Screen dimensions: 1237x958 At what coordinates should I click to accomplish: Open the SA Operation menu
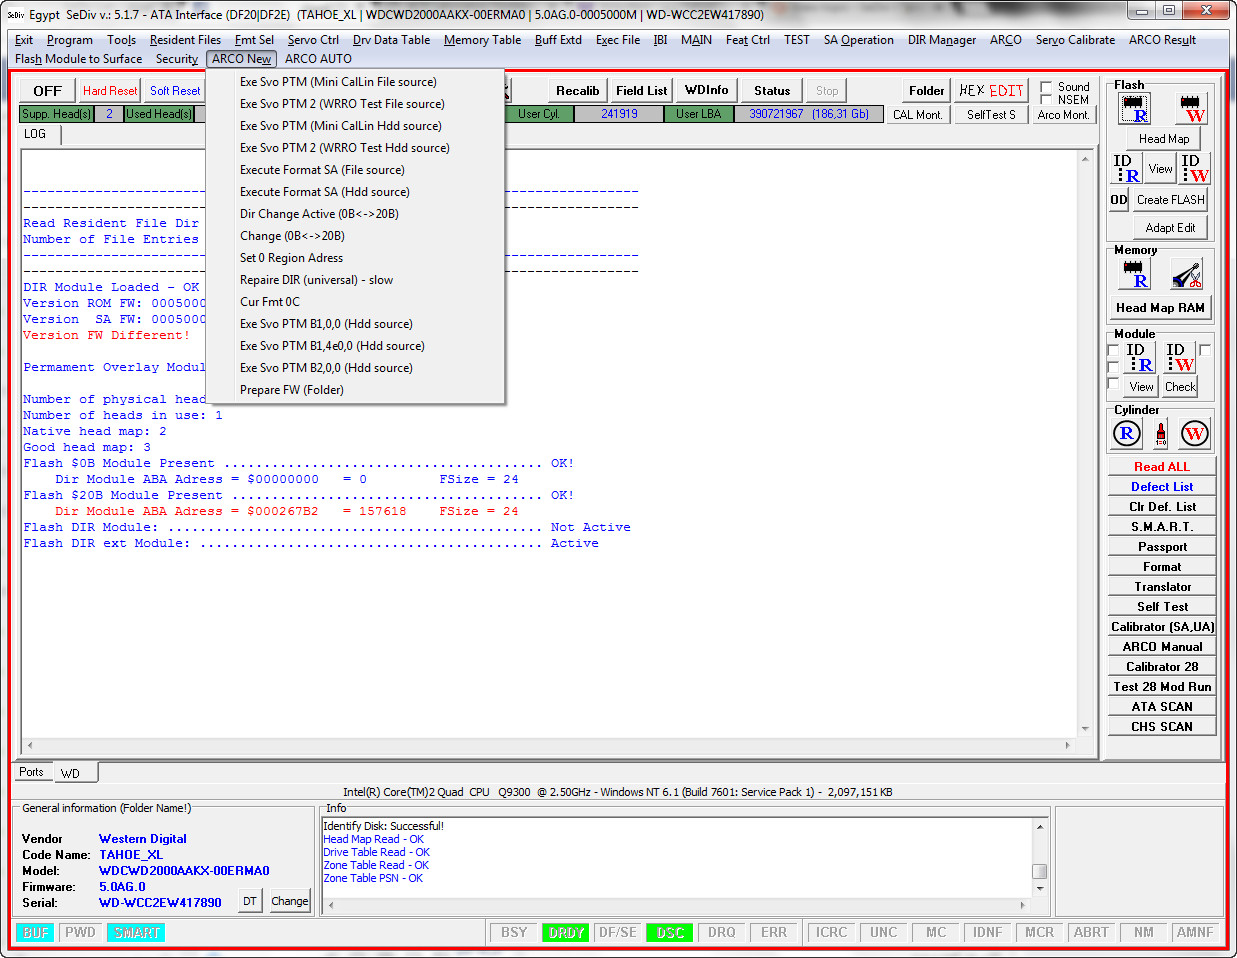[858, 40]
